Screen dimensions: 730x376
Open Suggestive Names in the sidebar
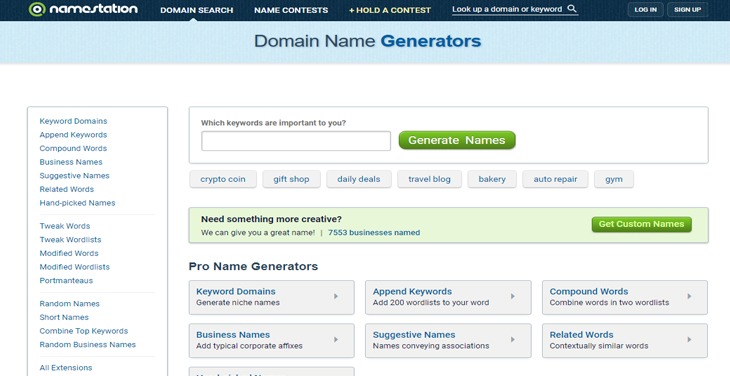pyautogui.click(x=74, y=175)
